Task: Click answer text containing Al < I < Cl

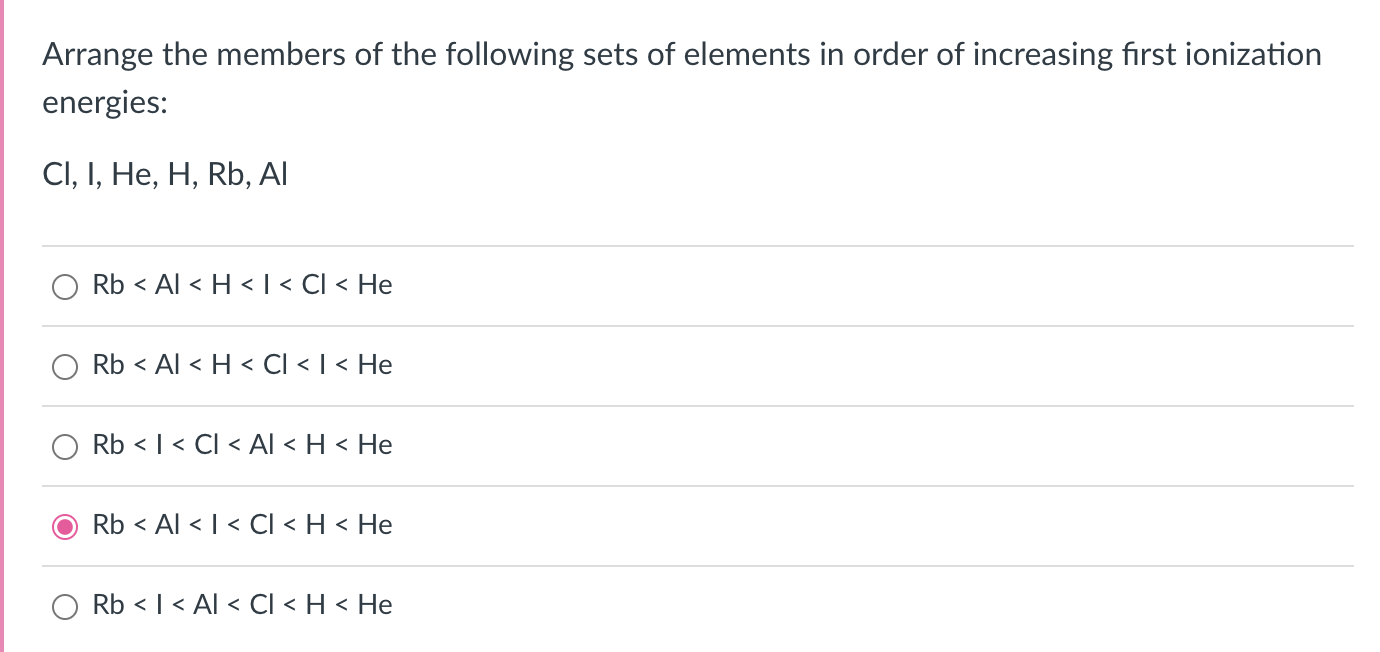Action: click(x=242, y=526)
